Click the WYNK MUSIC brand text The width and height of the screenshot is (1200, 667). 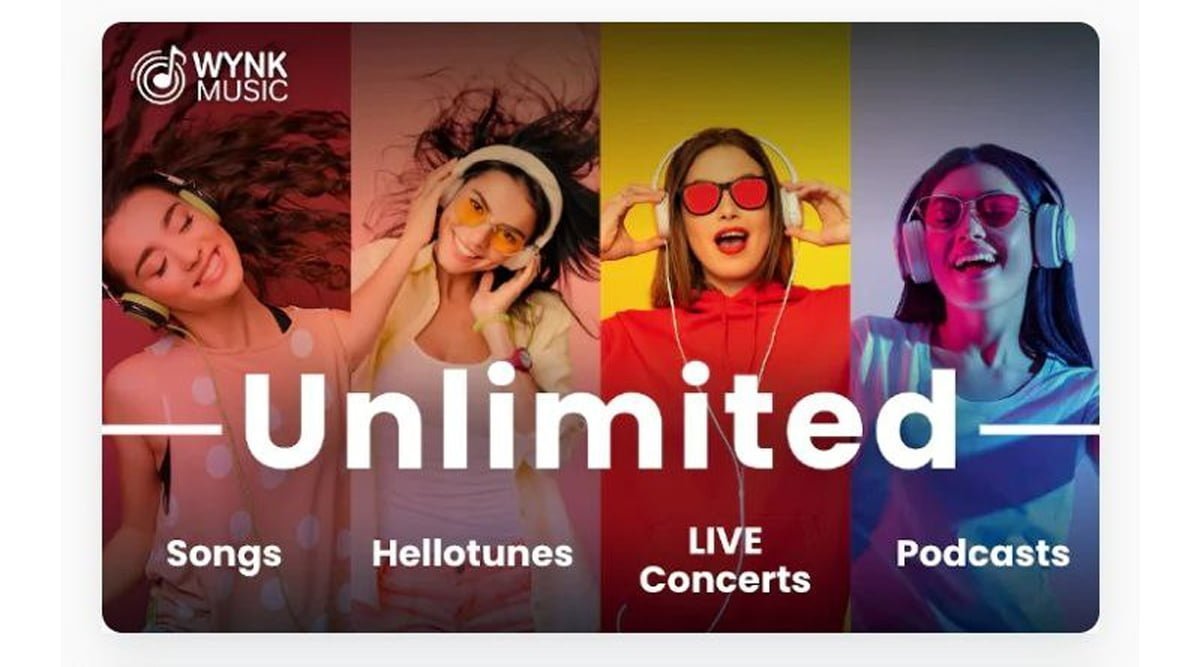click(x=241, y=77)
